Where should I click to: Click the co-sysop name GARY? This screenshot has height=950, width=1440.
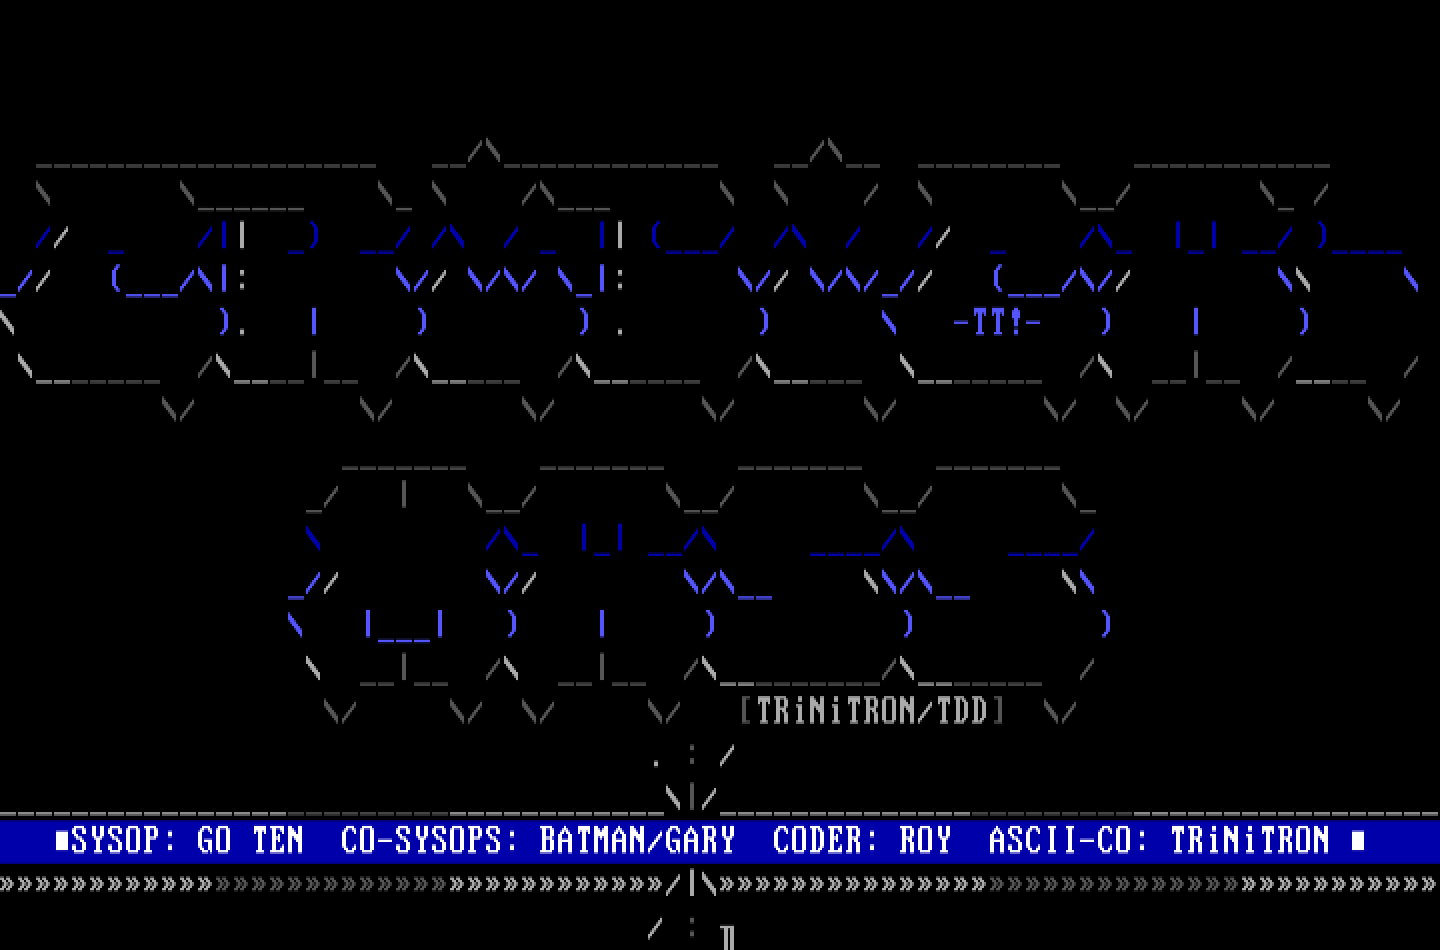click(x=700, y=841)
